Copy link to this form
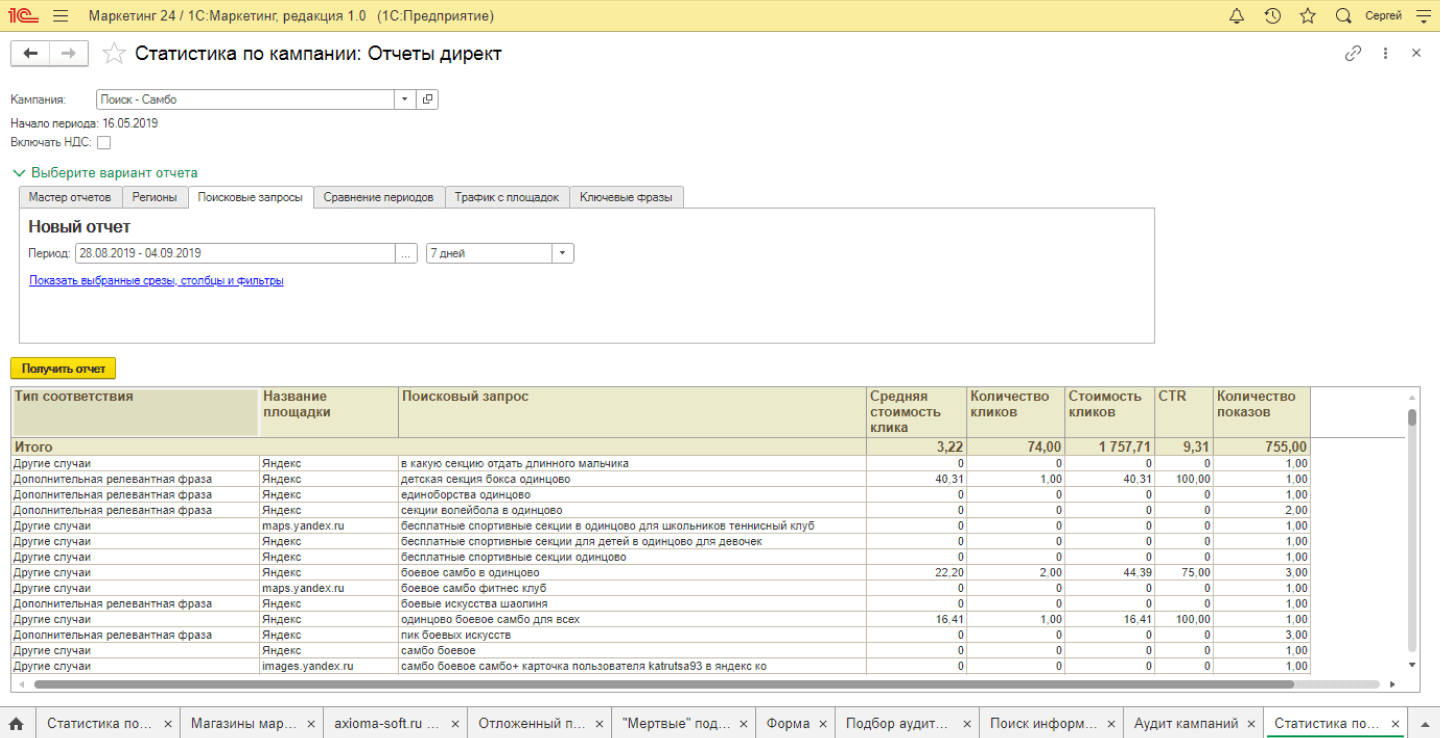 click(1353, 54)
